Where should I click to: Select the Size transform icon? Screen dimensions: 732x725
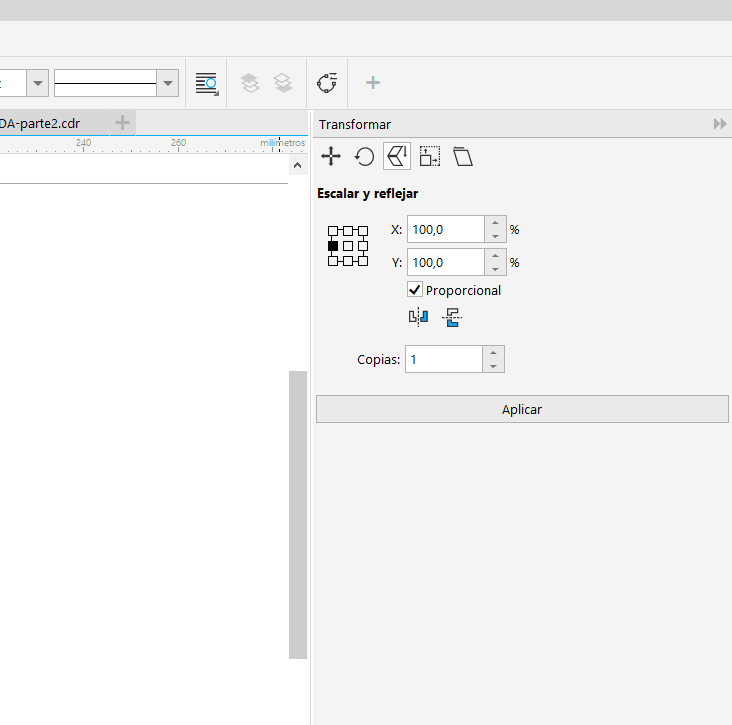coord(429,156)
